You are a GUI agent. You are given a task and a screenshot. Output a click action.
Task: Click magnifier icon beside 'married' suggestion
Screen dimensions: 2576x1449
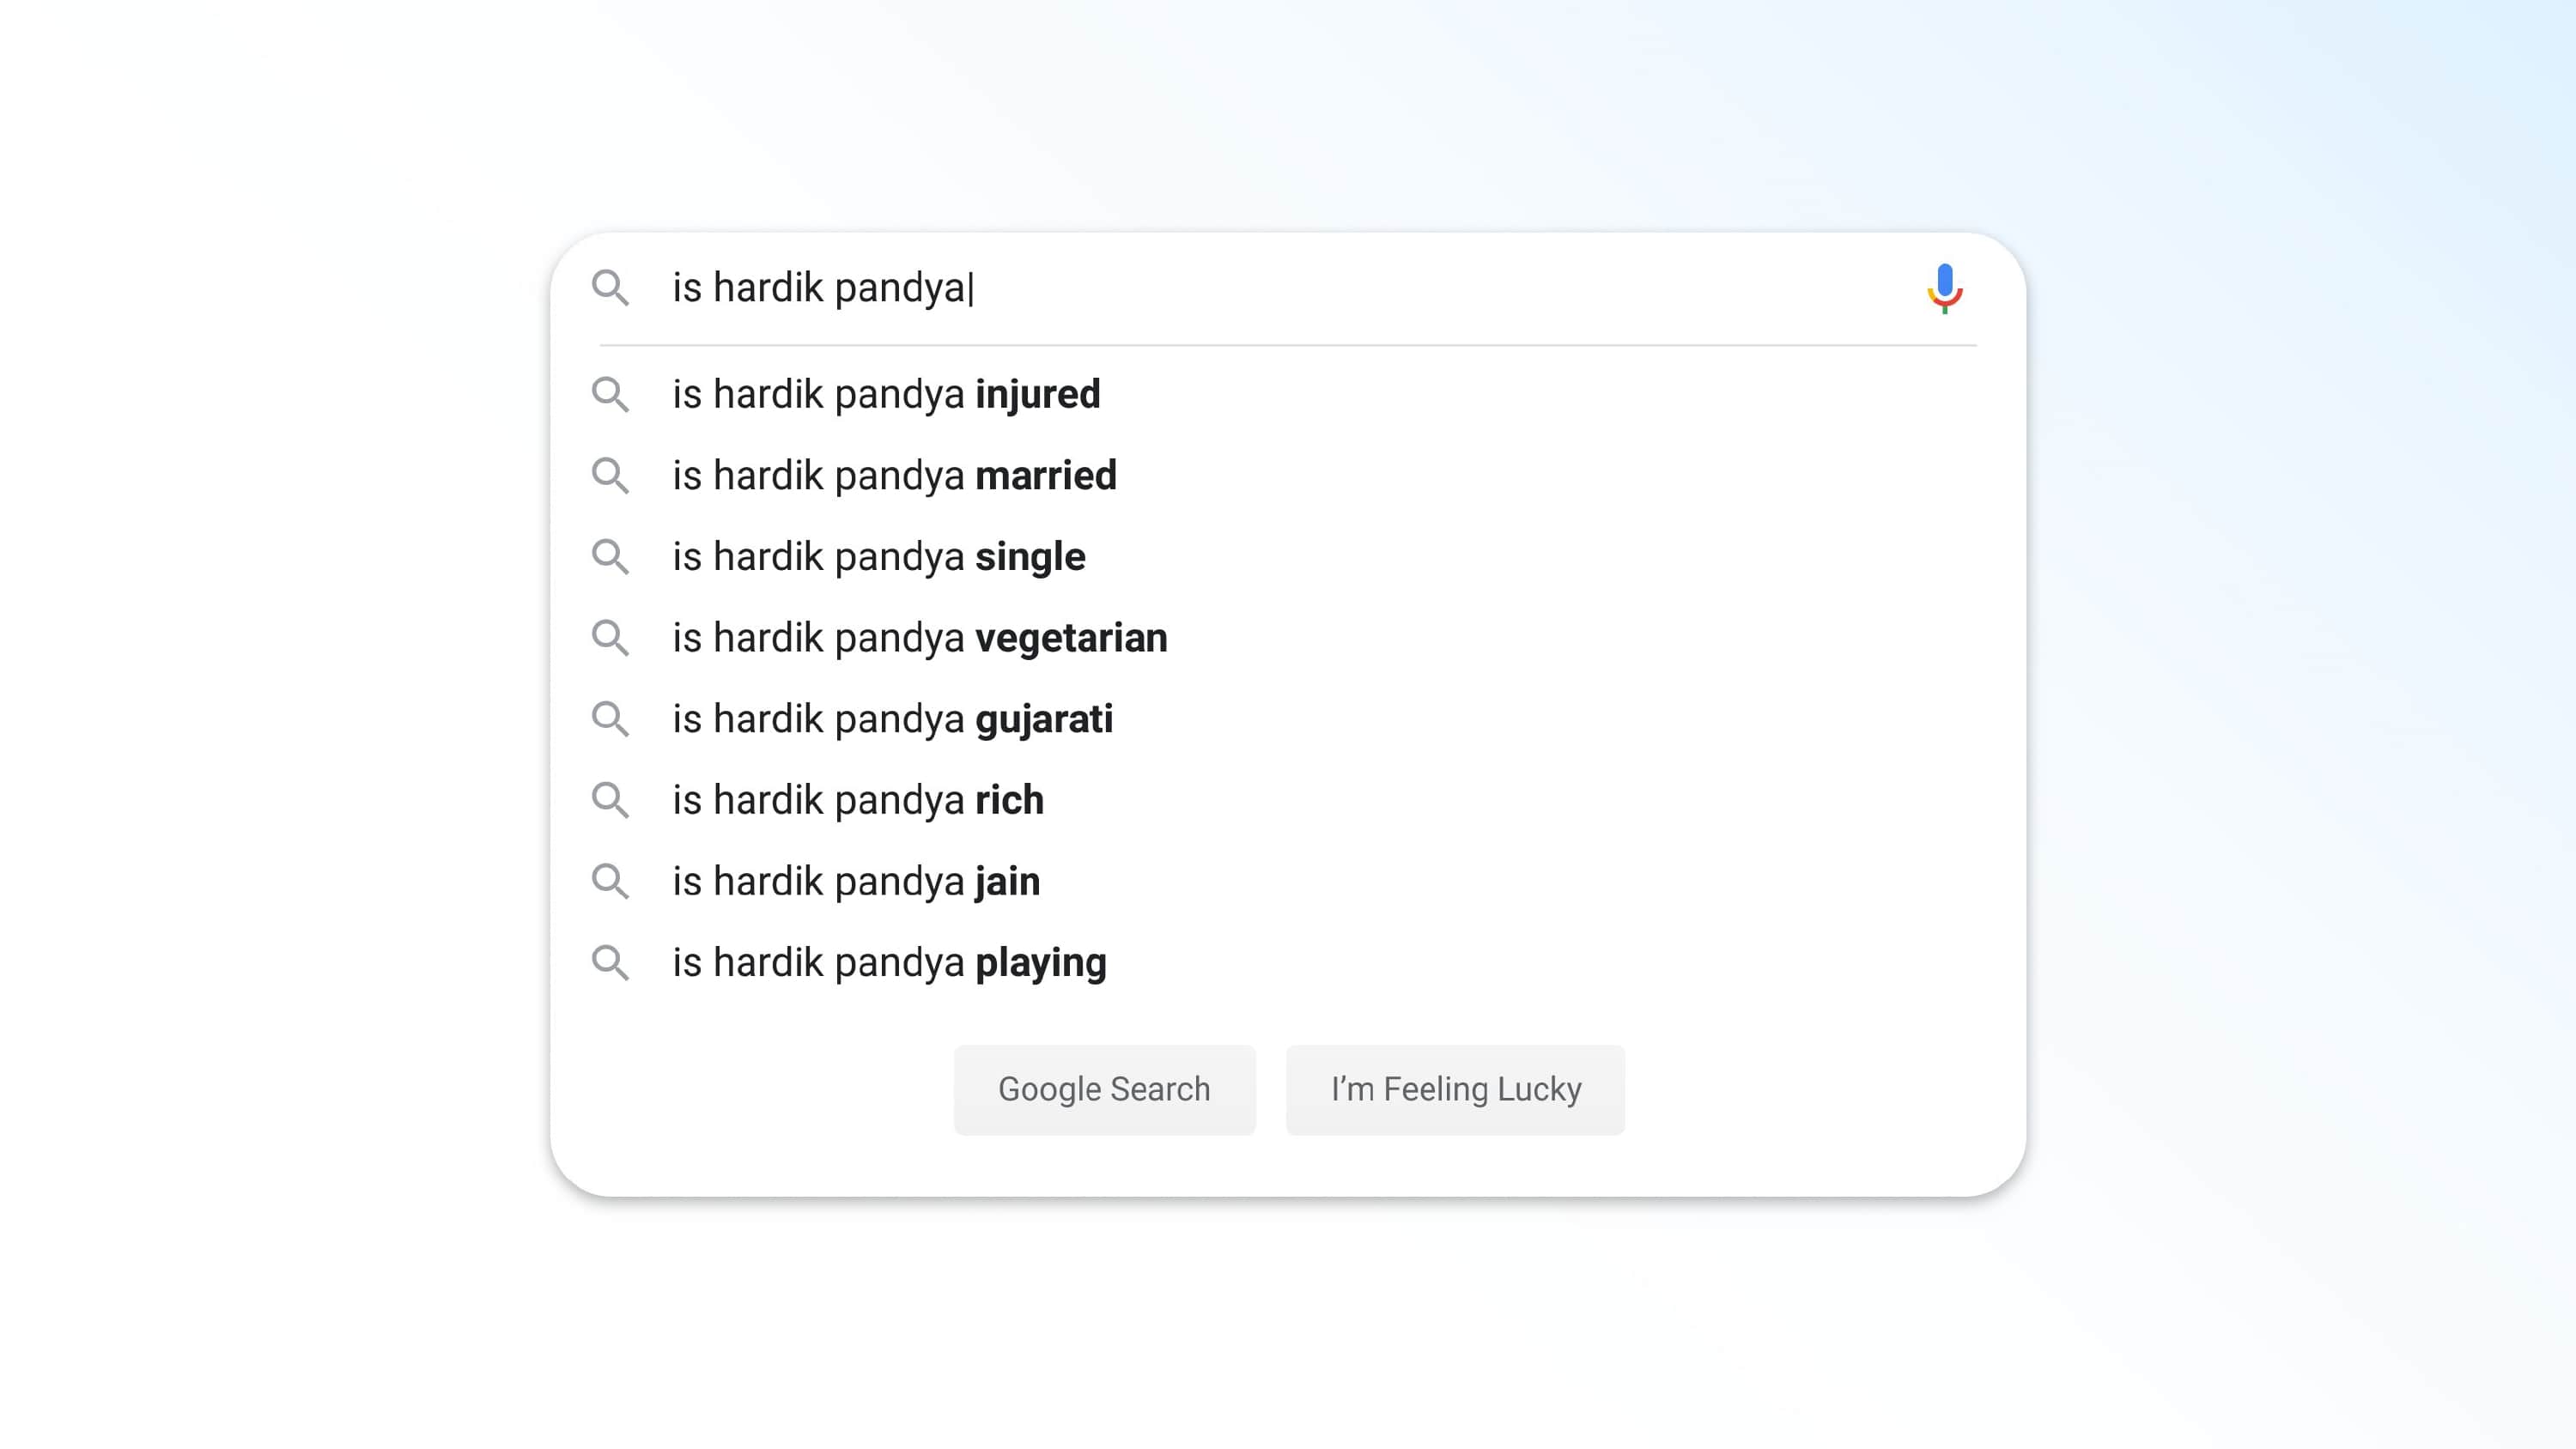pyautogui.click(x=610, y=475)
